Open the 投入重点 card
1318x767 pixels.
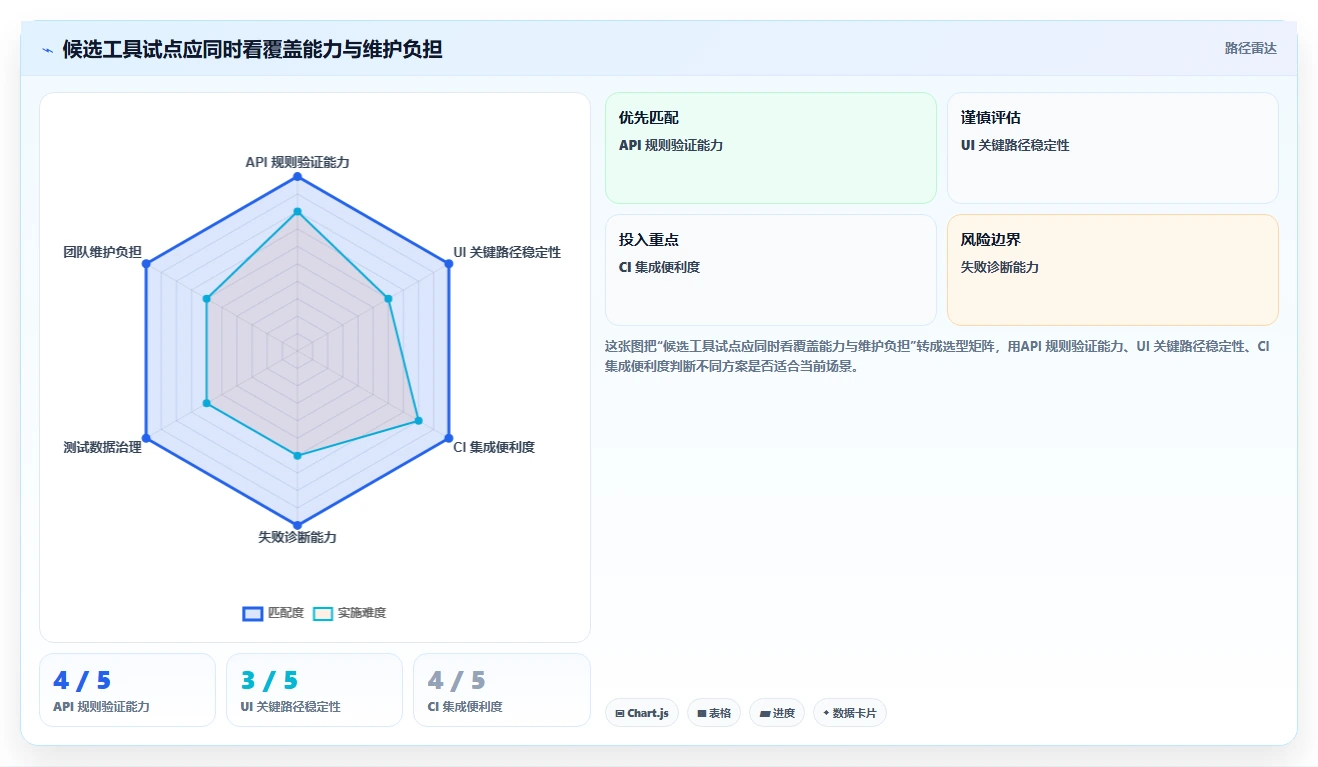[771, 270]
